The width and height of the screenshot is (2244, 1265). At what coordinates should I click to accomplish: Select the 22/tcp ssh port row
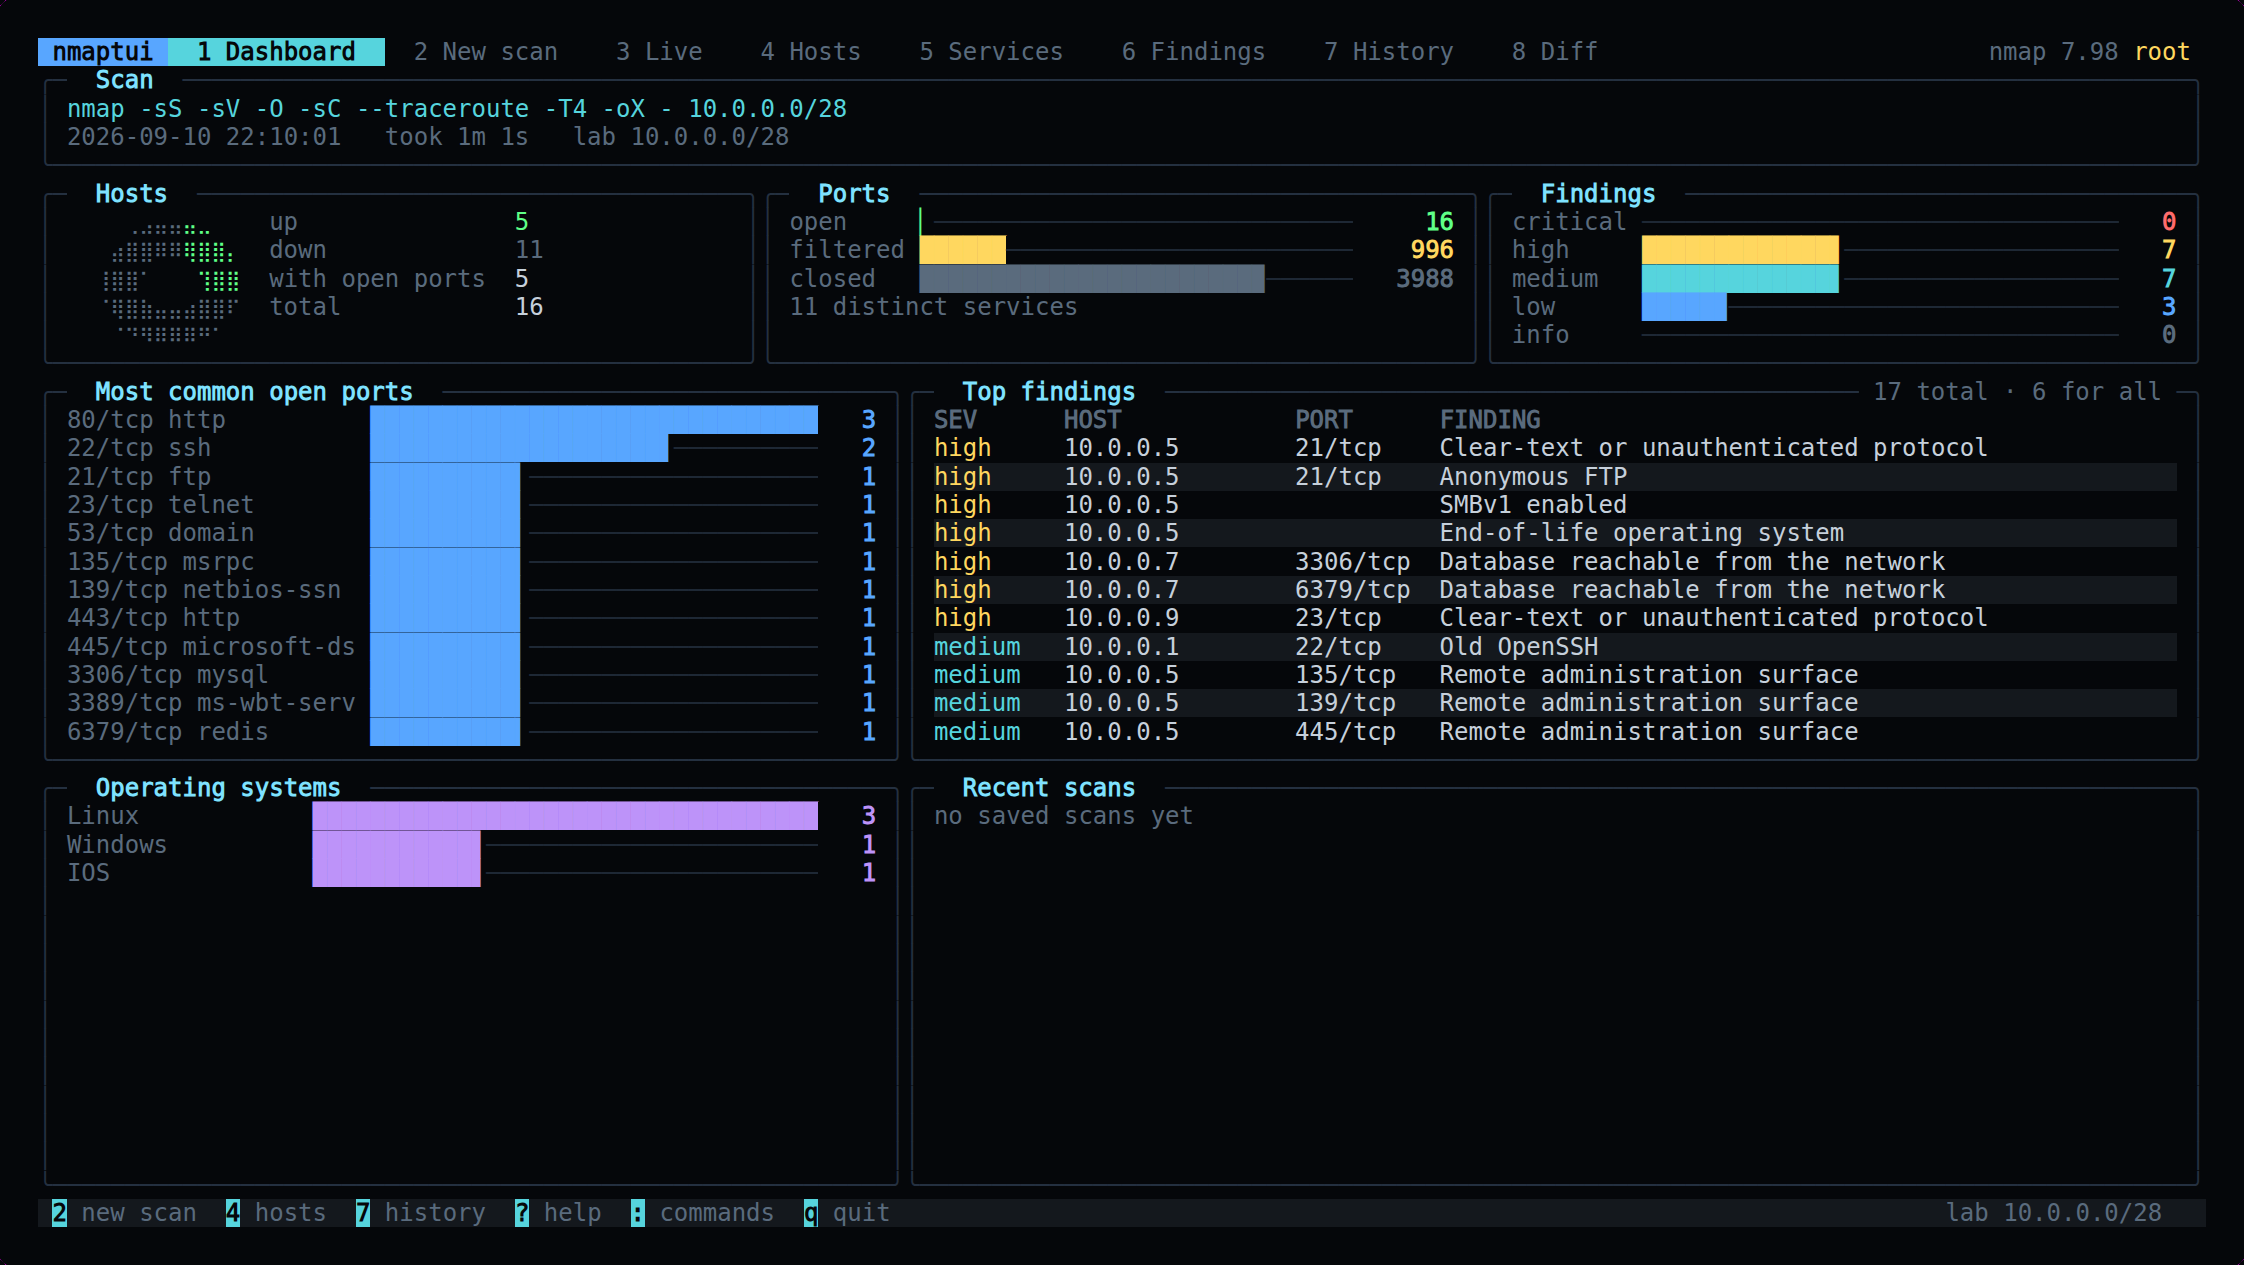point(471,448)
